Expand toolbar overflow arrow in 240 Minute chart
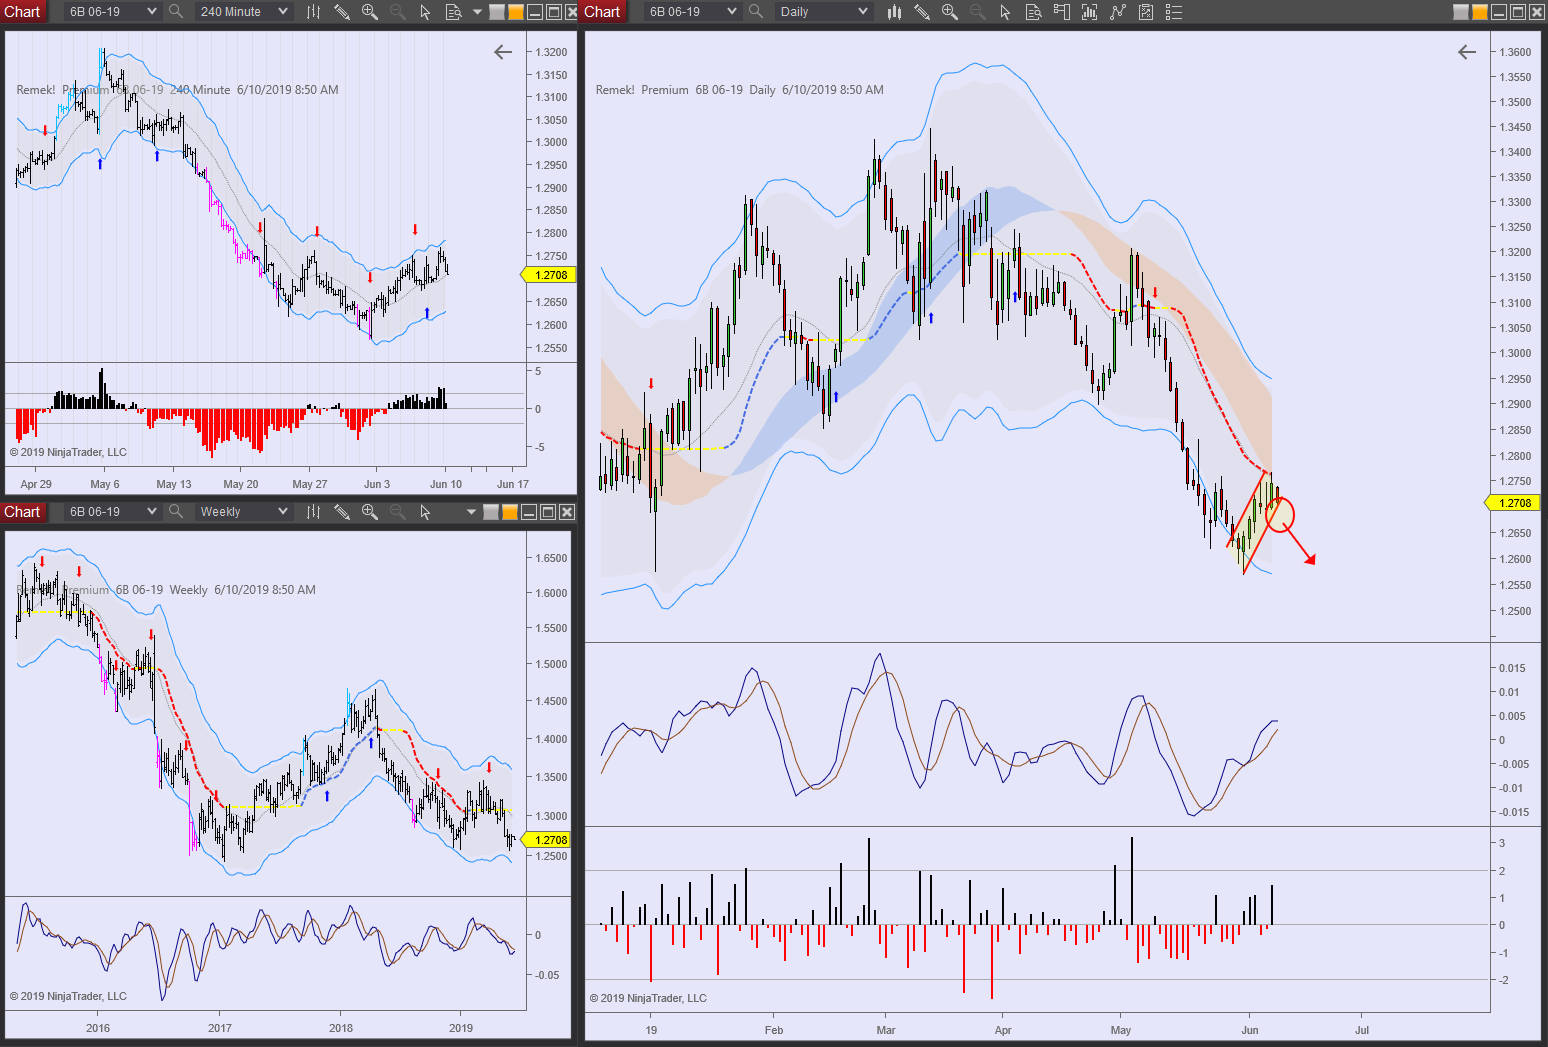The image size is (1548, 1047). tap(477, 11)
